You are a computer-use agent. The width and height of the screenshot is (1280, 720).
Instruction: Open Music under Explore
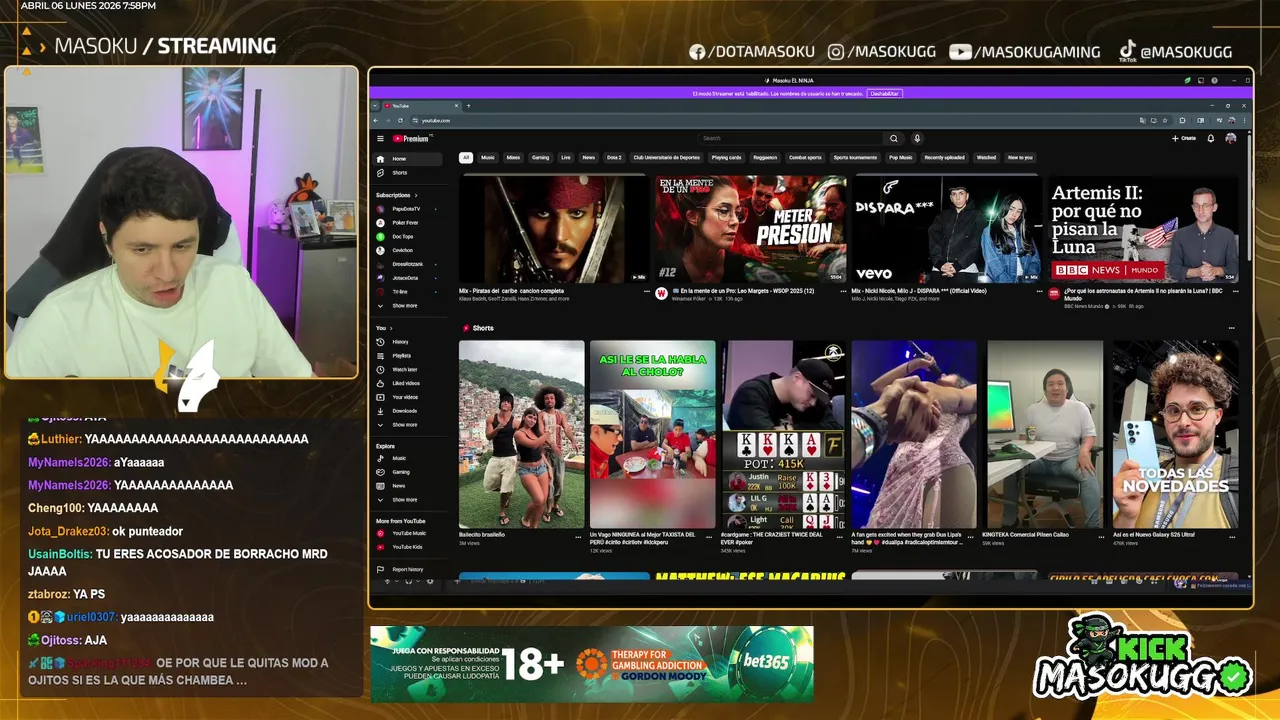tap(408, 458)
